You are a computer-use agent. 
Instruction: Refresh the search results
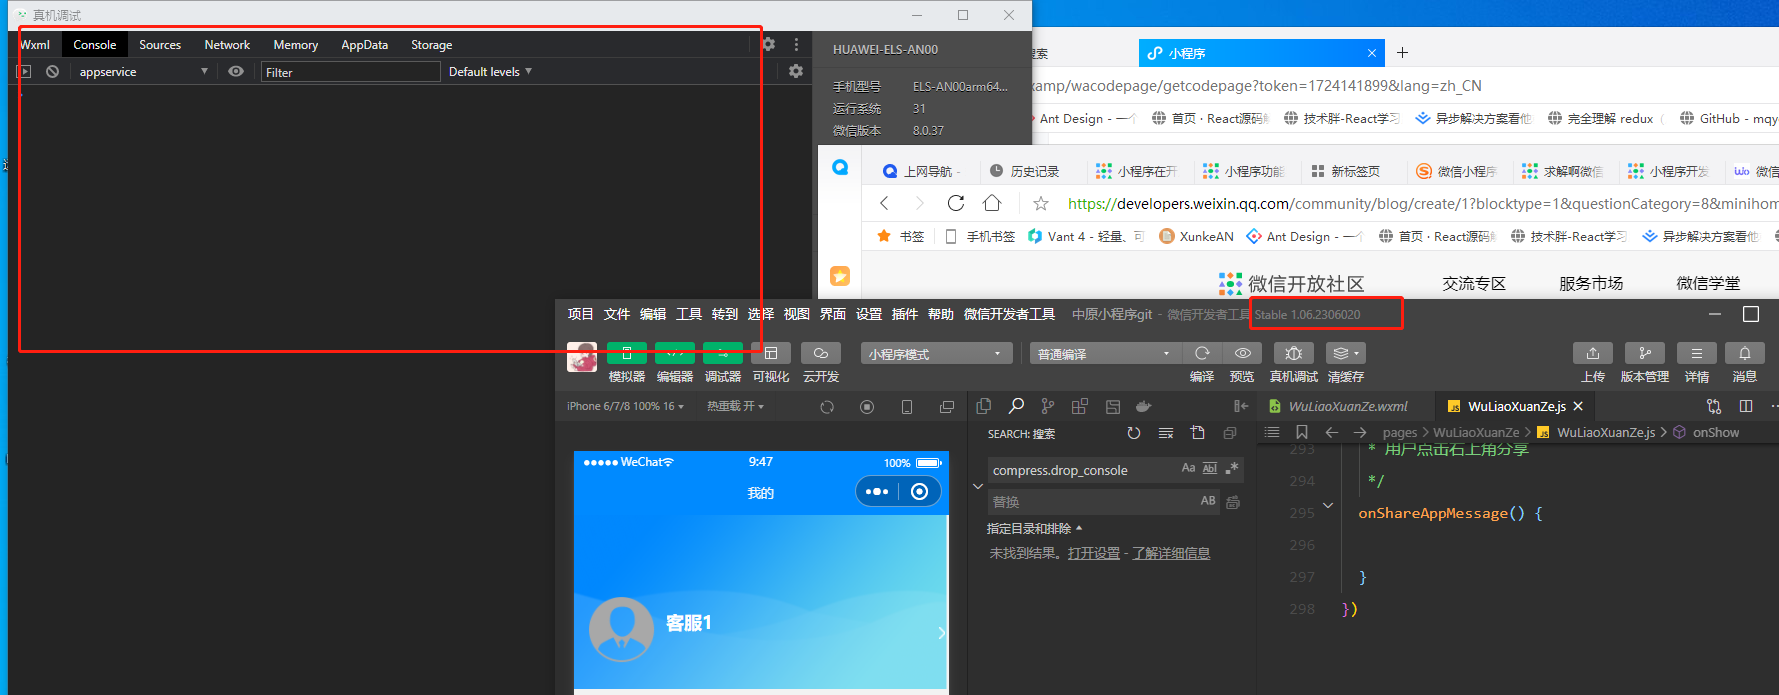(x=1134, y=433)
